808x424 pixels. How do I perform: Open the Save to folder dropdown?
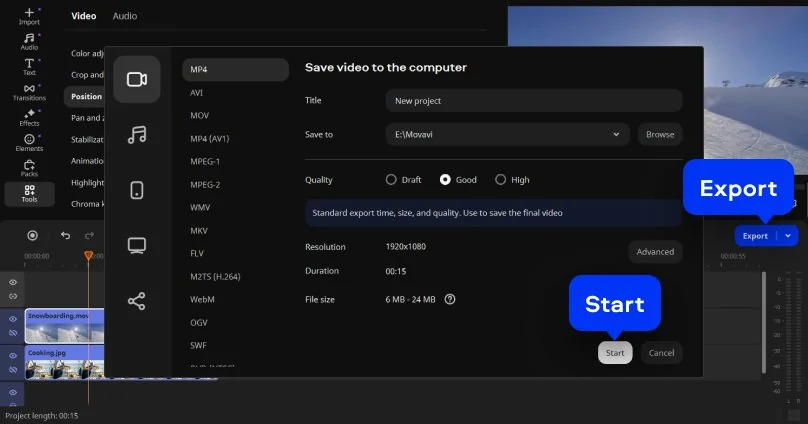[617, 134]
